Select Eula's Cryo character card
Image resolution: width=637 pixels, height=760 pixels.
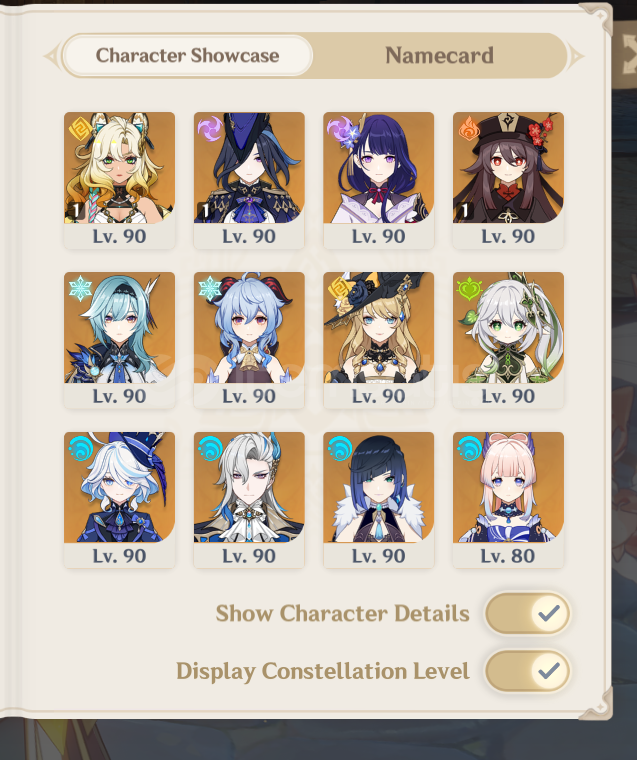pyautogui.click(x=120, y=340)
